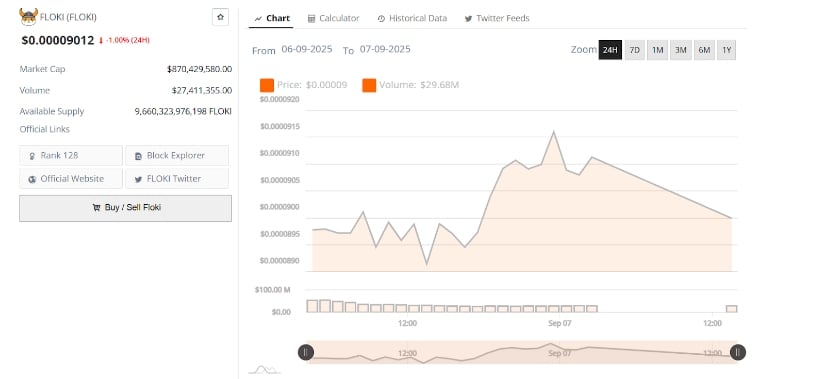Click the -1.00% (24H) change indicator
Image resolution: width=825 pixels, height=379 pixels.
[124, 40]
